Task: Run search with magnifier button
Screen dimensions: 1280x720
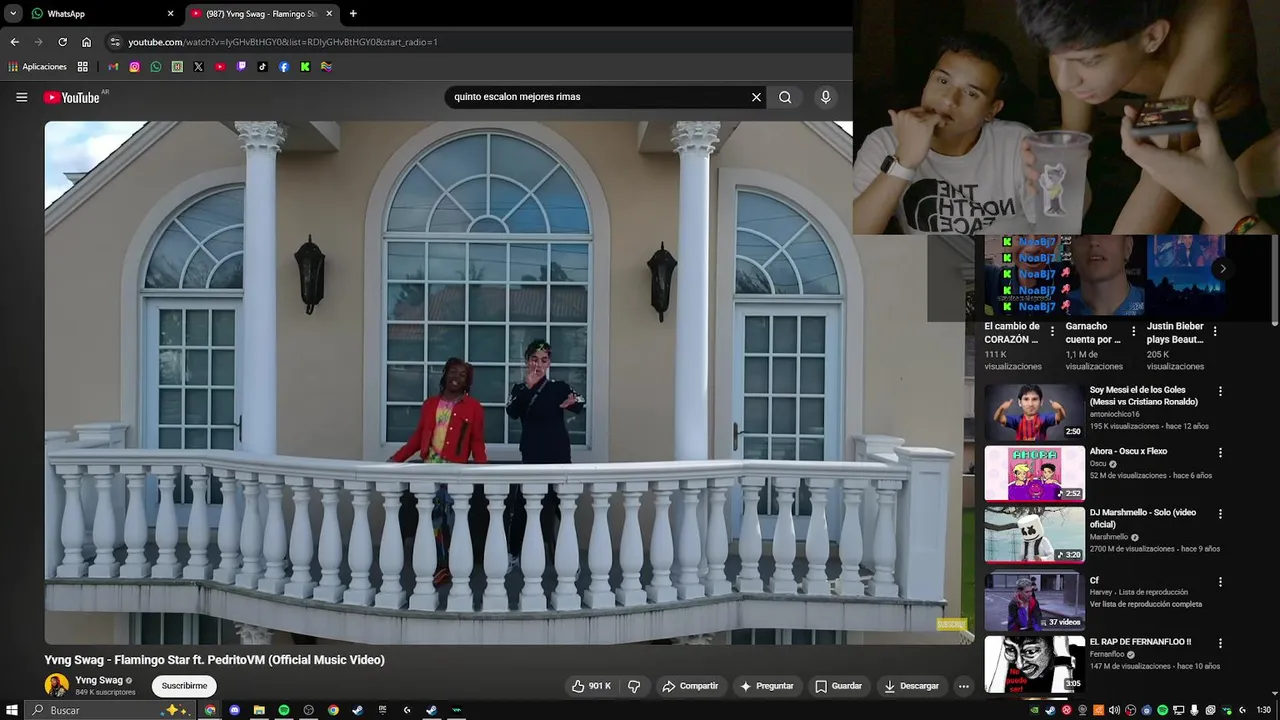Action: [x=785, y=97]
